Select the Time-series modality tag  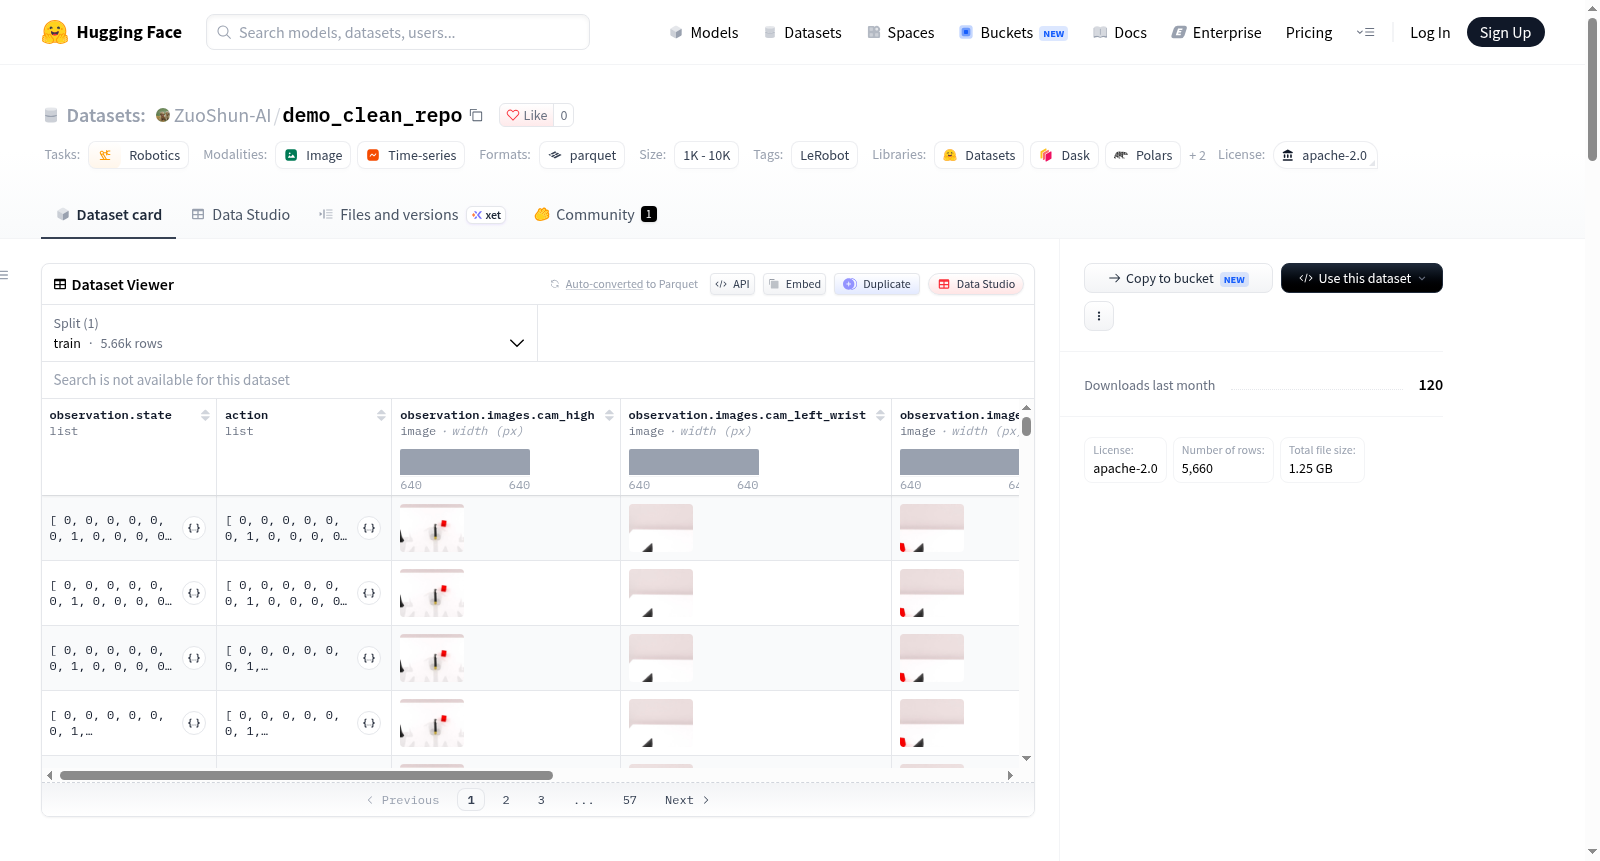[411, 155]
